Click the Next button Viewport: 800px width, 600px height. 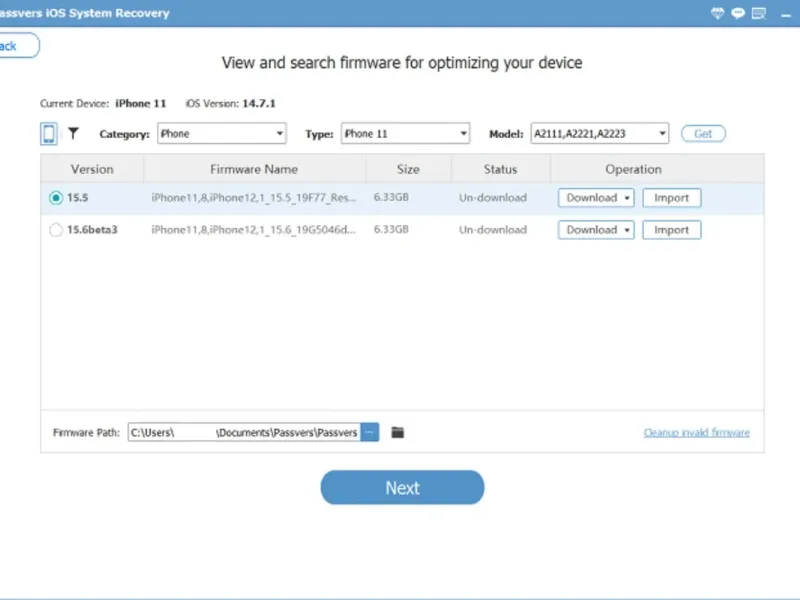(x=402, y=488)
